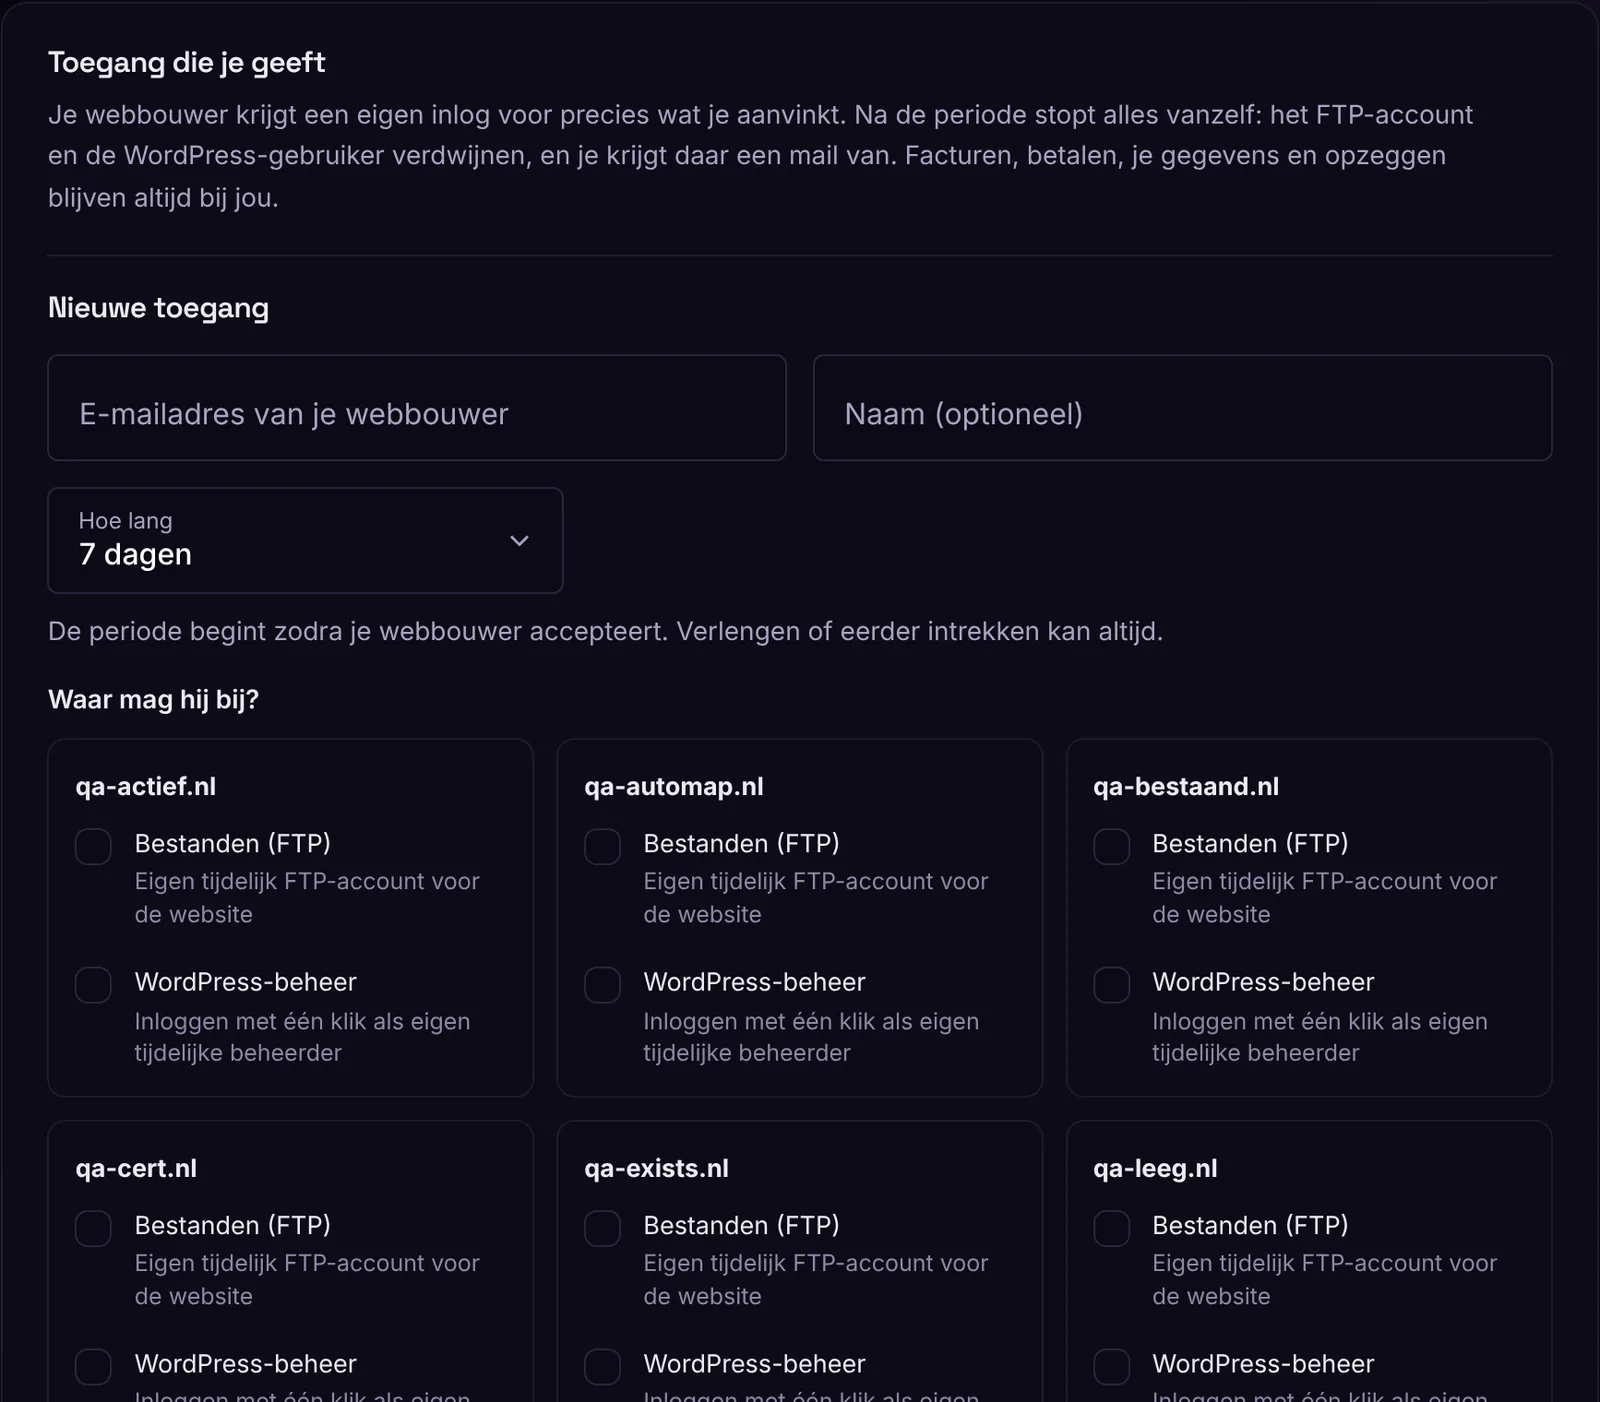This screenshot has height=1402, width=1600.
Task: Tick Bestanden (FTP) for qa-bestaand.nl
Action: pos(1111,847)
